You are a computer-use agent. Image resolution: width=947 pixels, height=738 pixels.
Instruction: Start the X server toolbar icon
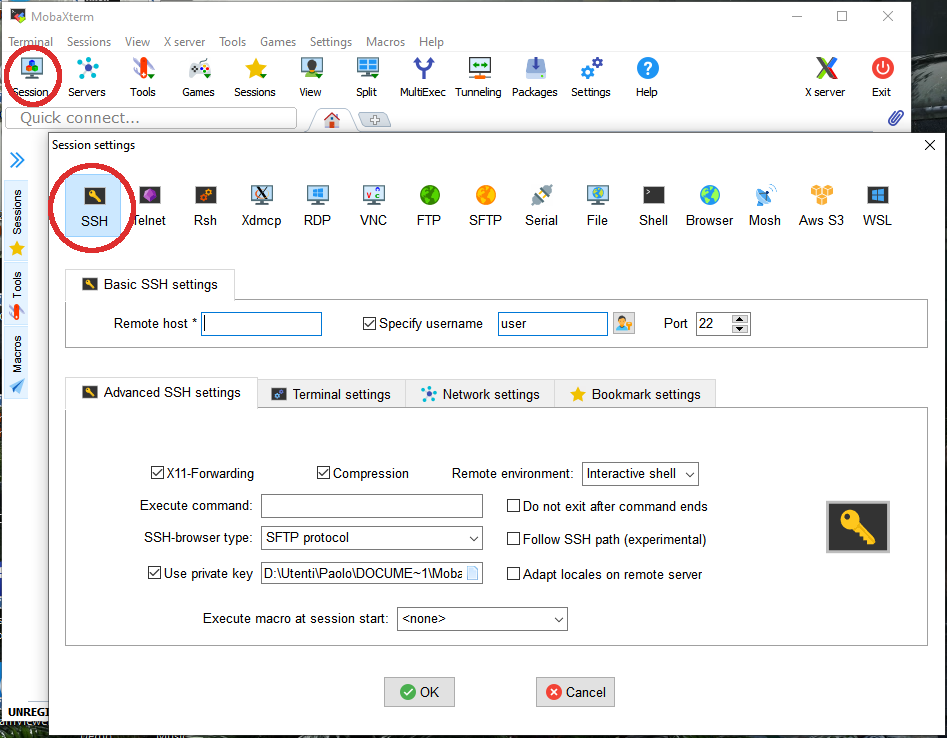825,77
